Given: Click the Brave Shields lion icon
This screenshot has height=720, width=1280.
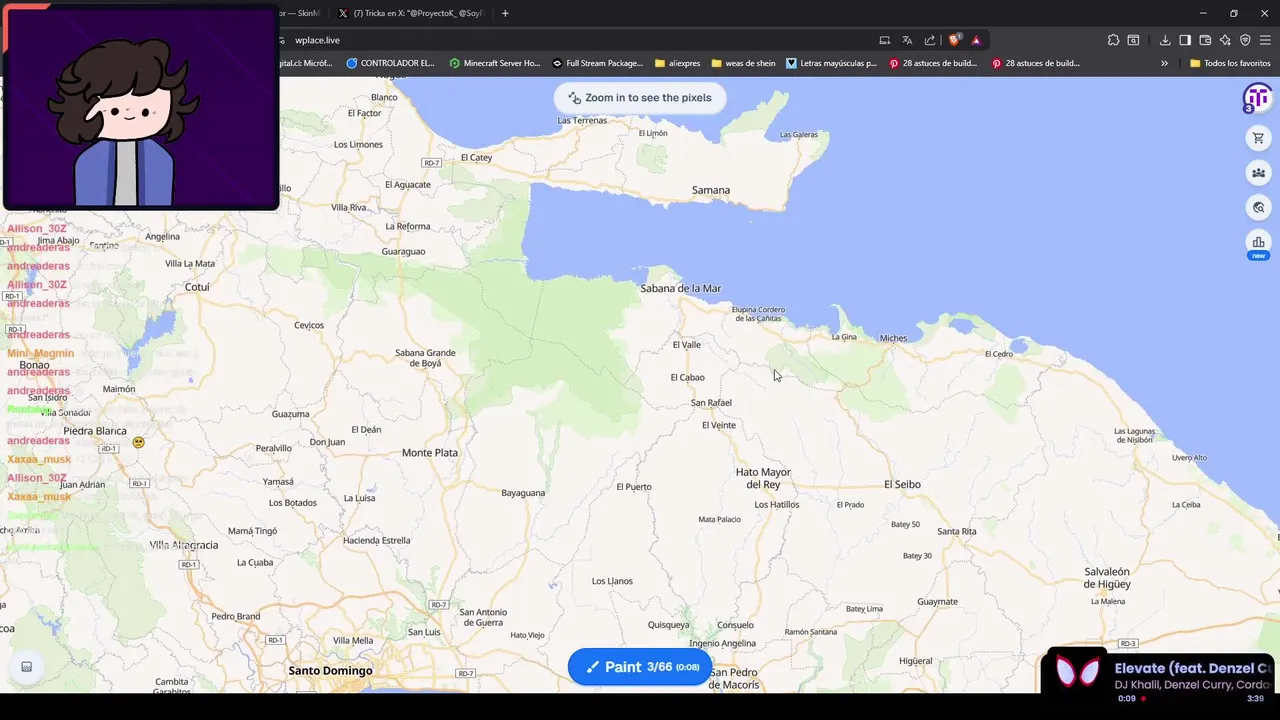Looking at the screenshot, I should pos(955,40).
